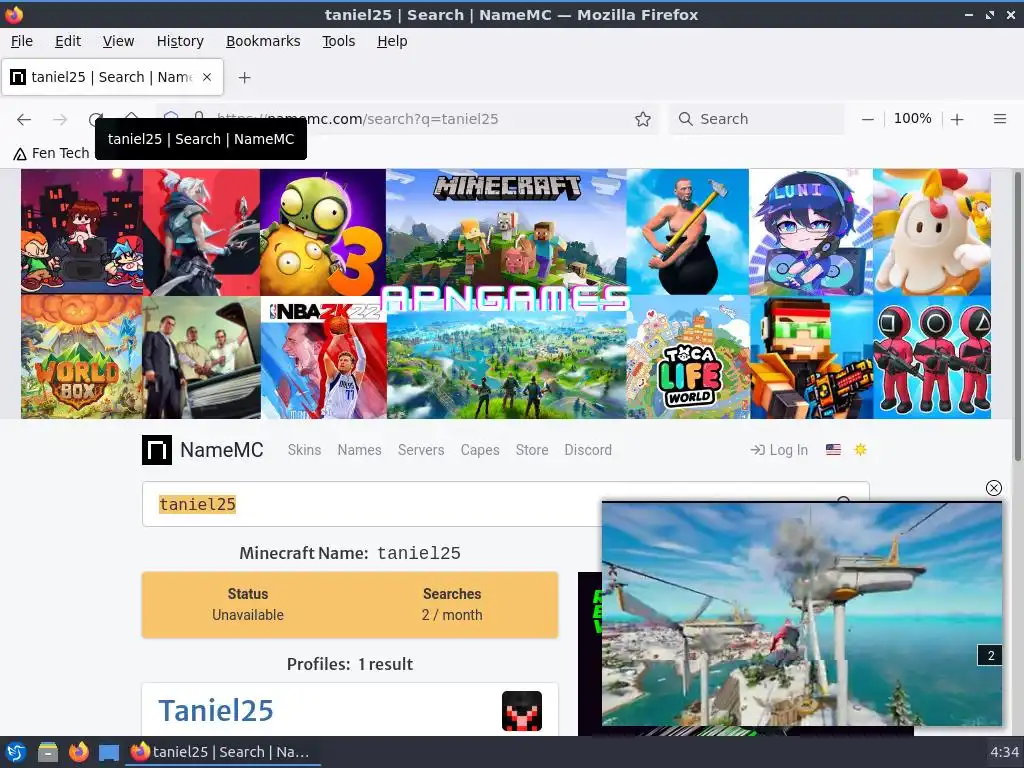
Task: Open the Firefox hamburger menu
Action: tap(999, 119)
